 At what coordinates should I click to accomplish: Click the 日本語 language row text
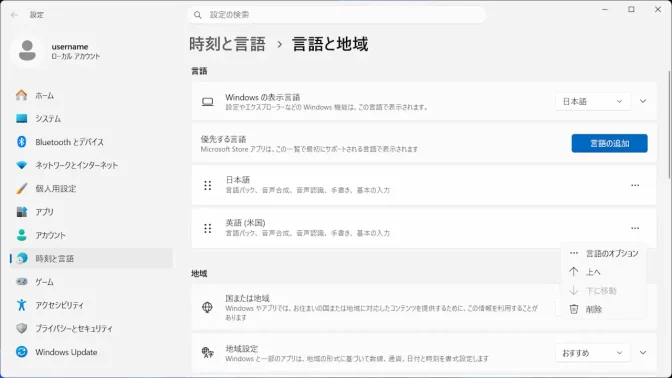[x=238, y=180]
